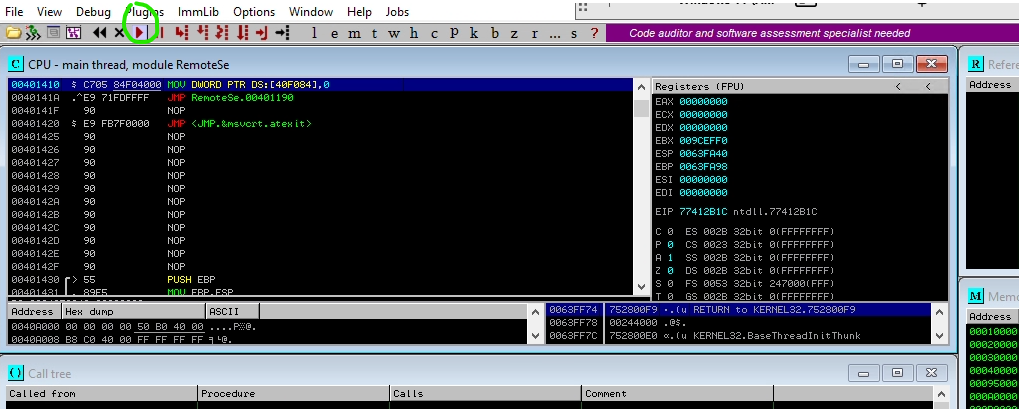Show Memory map via 'm' button
1019x409 pixels.
(x=354, y=33)
